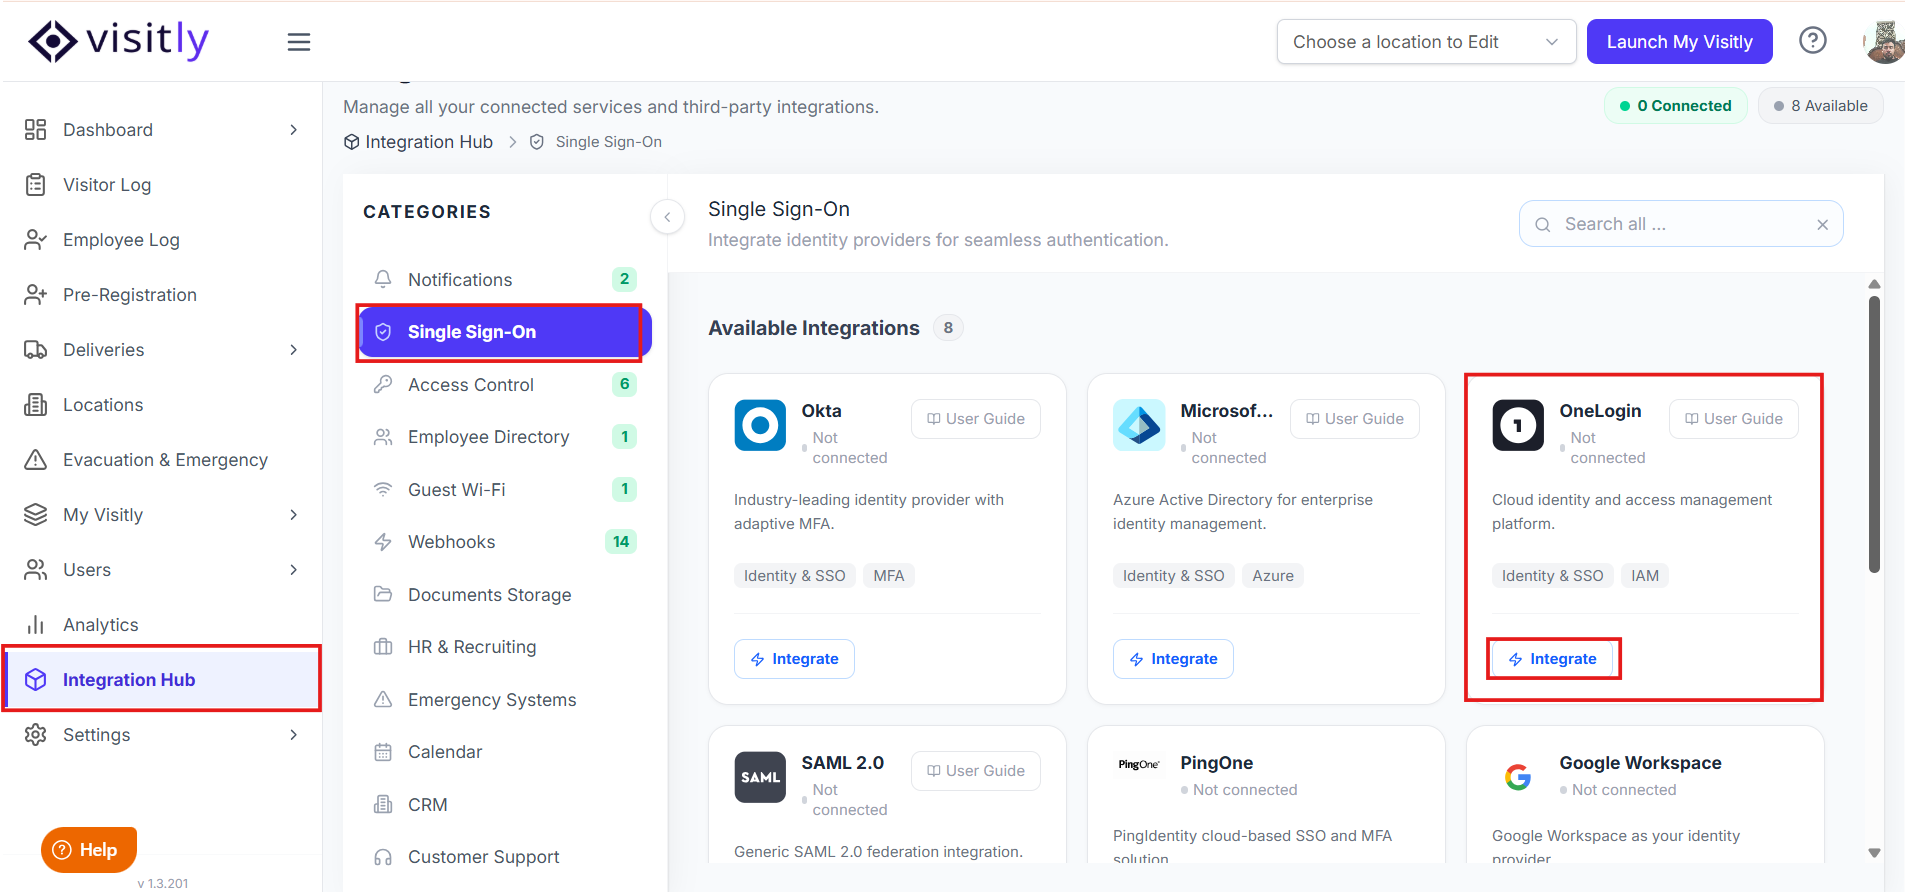Click the Dashboard grid icon
Viewport: 1905px width, 892px height.
pos(36,130)
